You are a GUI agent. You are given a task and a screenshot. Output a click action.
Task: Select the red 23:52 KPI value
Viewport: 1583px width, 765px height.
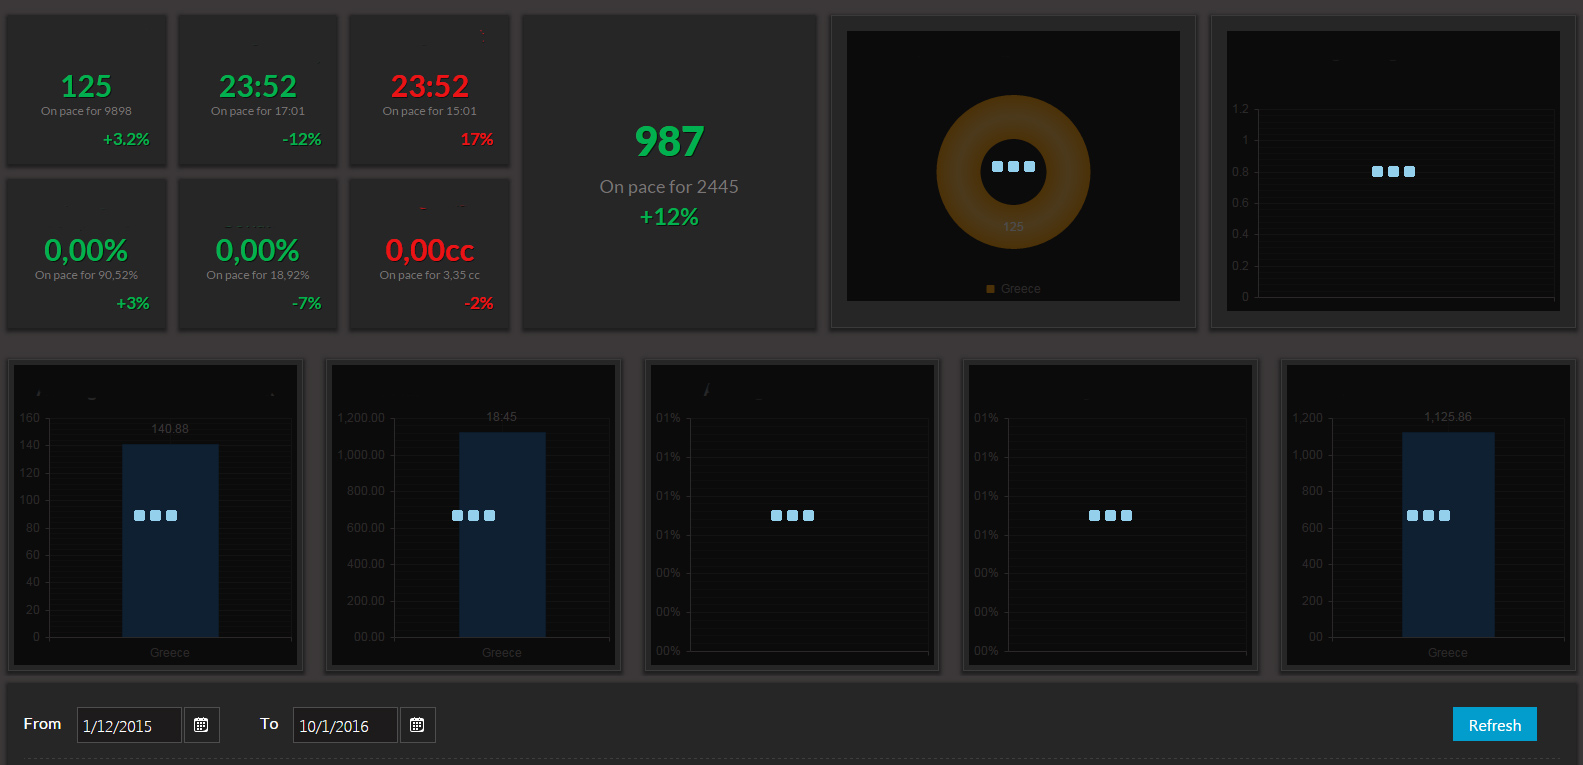430,86
